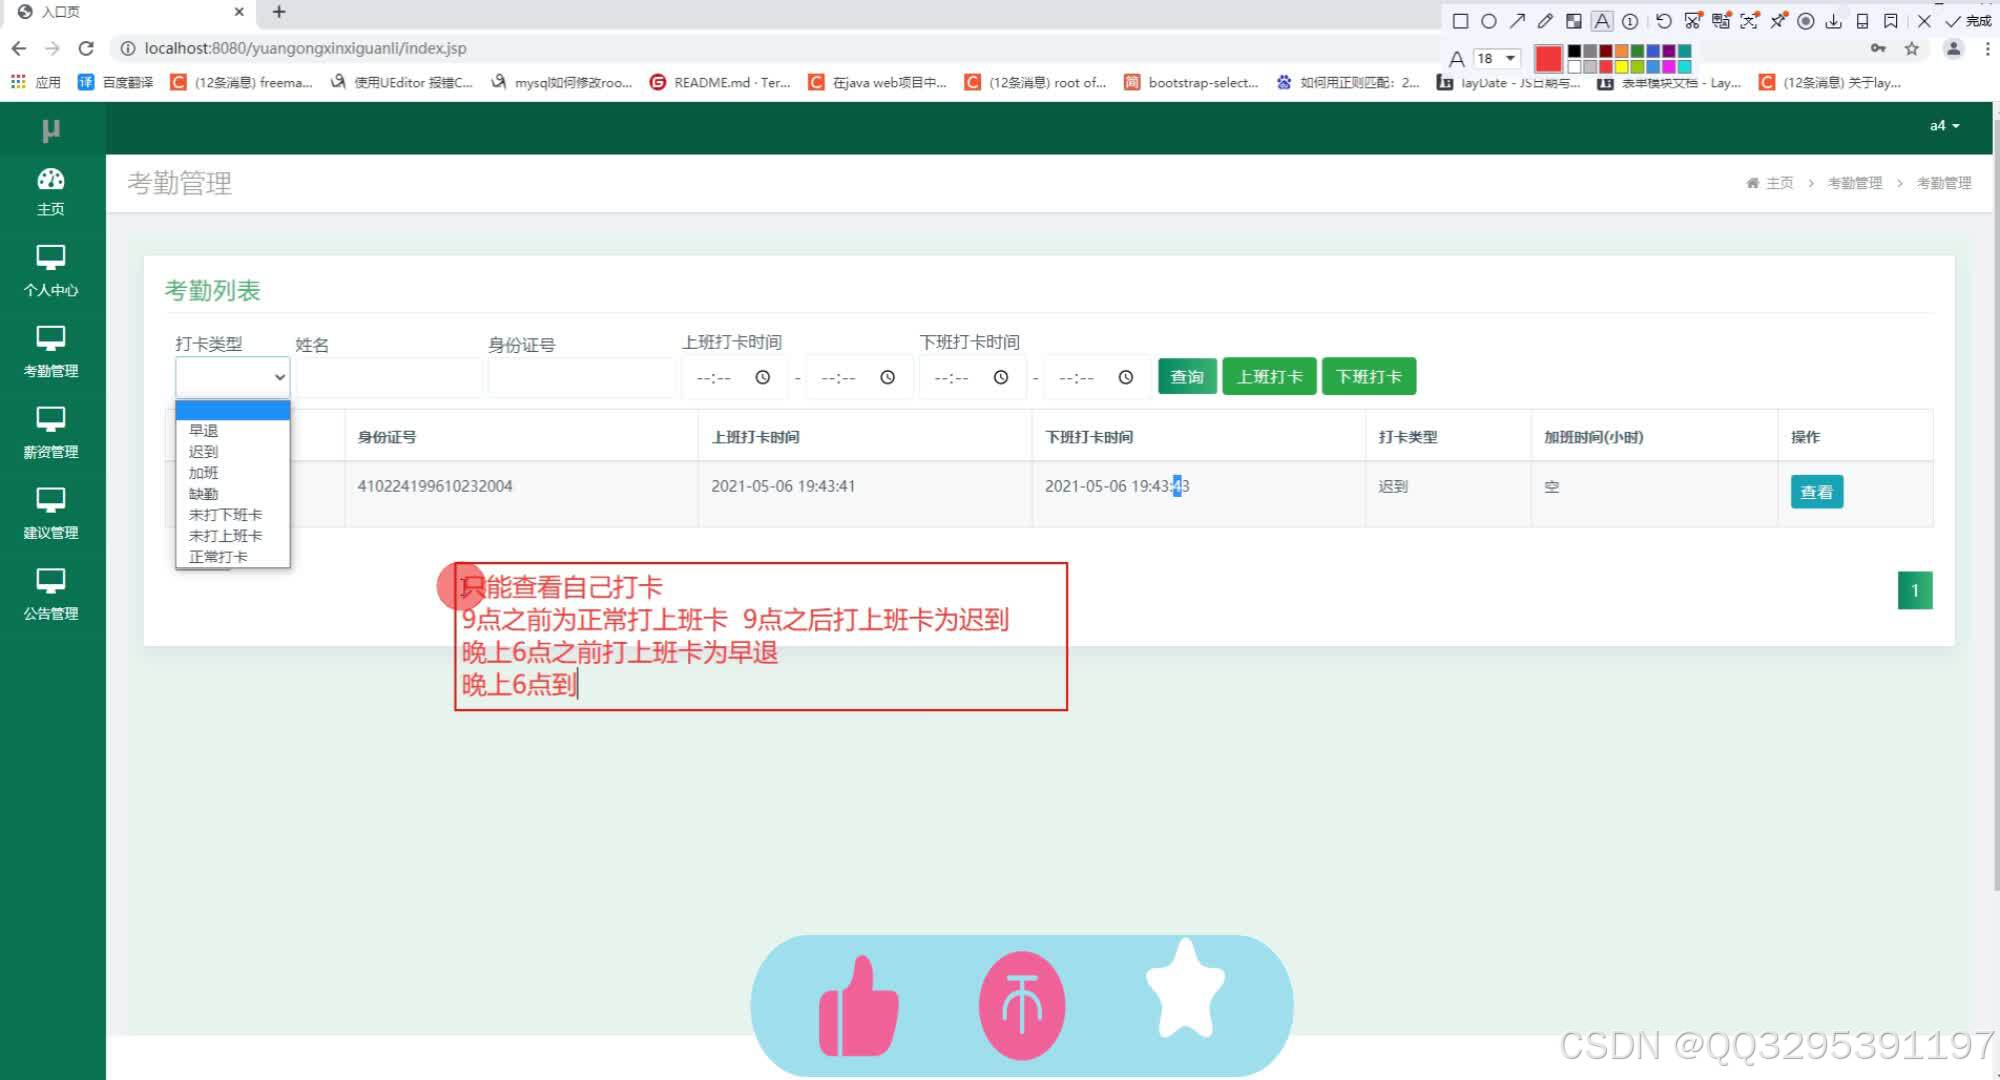Open the font size 18 dropdown
This screenshot has height=1080, width=2000.
click(x=1497, y=58)
